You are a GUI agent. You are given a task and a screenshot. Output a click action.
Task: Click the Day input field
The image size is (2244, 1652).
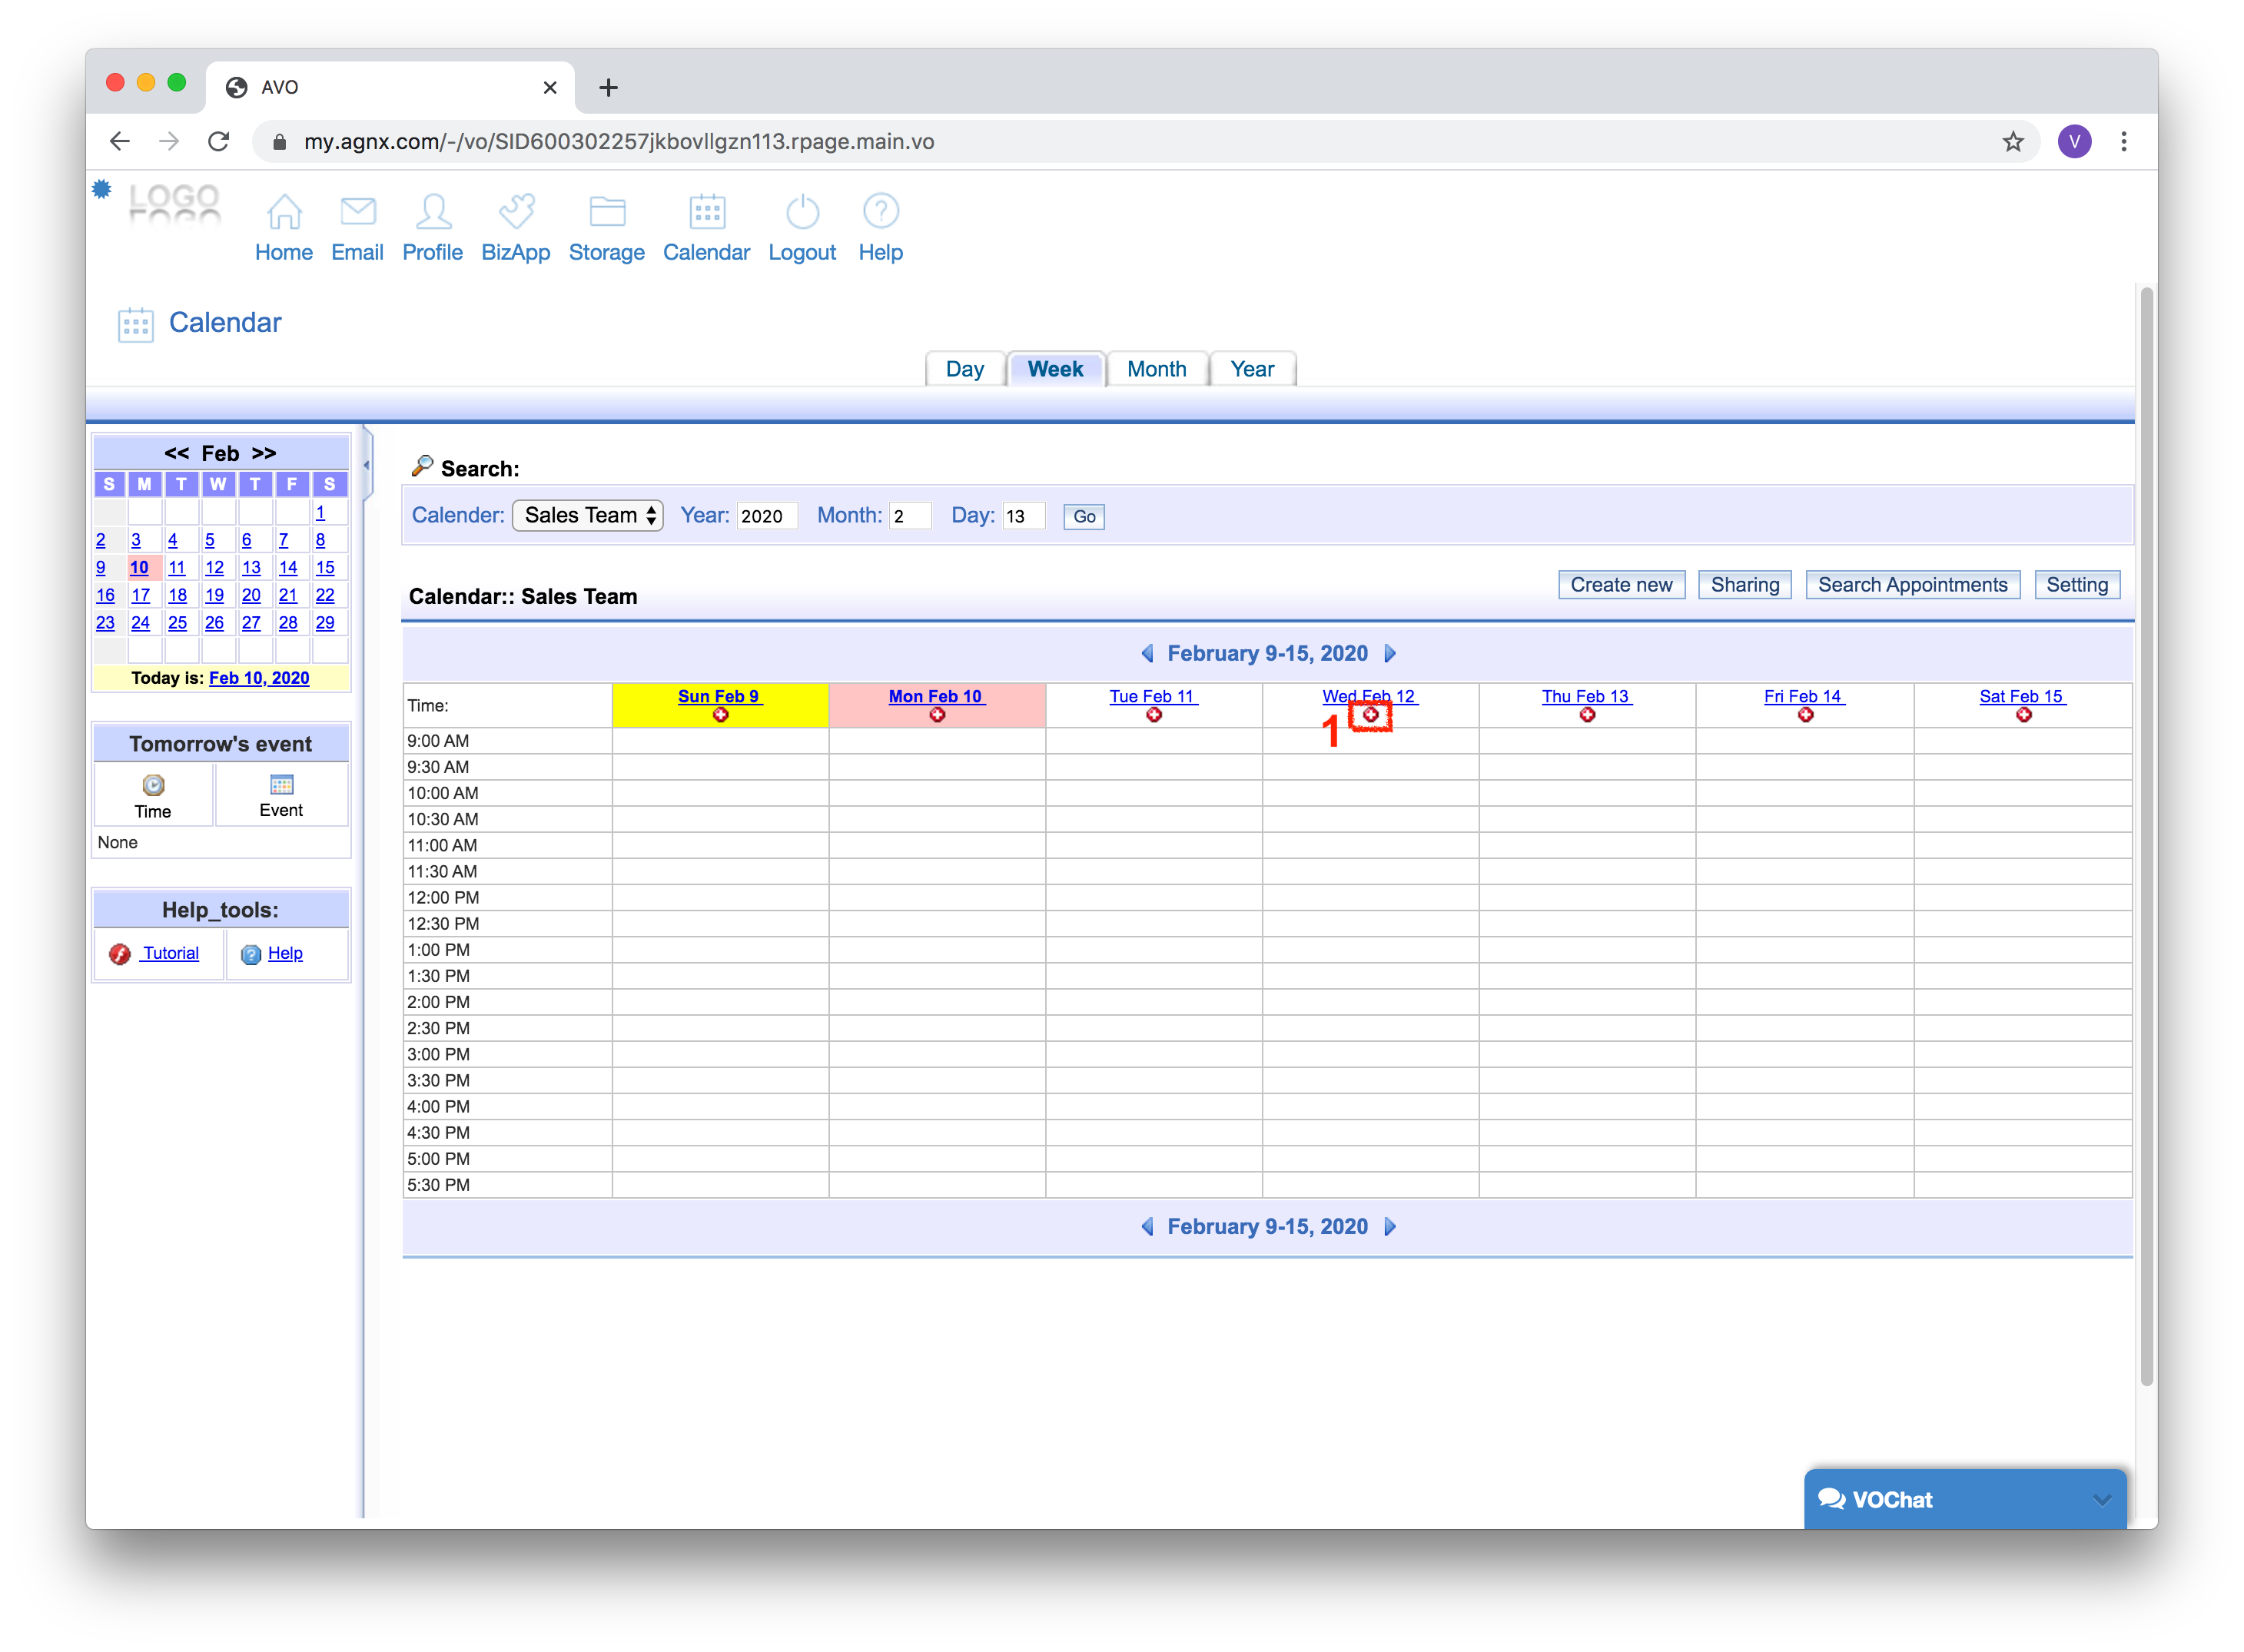(1023, 516)
